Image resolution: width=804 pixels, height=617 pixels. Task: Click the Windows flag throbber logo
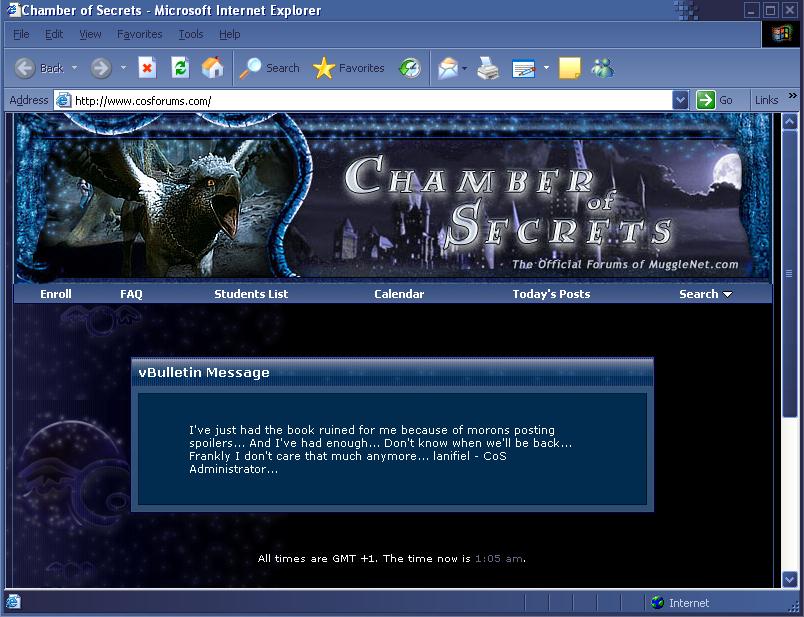pos(782,35)
